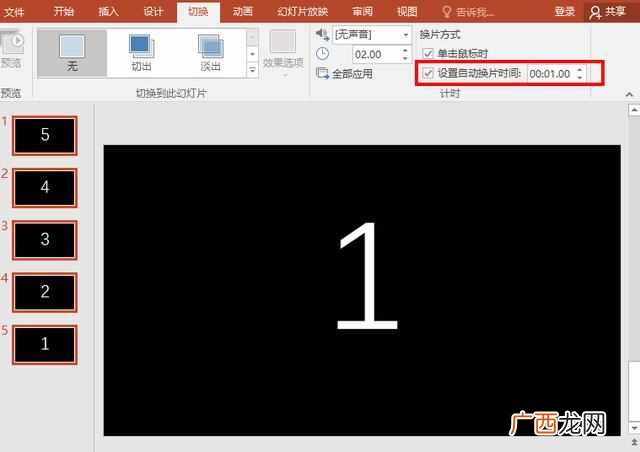Click the vertical scrollbar up arrow
Image resolution: width=640 pixels, height=452 pixels.
(x=634, y=110)
